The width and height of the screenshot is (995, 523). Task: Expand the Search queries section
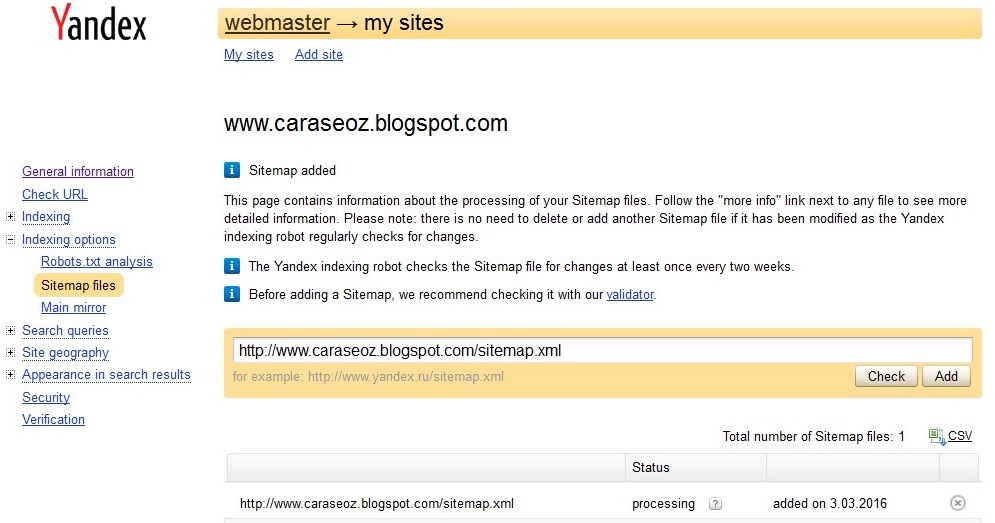[x=10, y=331]
